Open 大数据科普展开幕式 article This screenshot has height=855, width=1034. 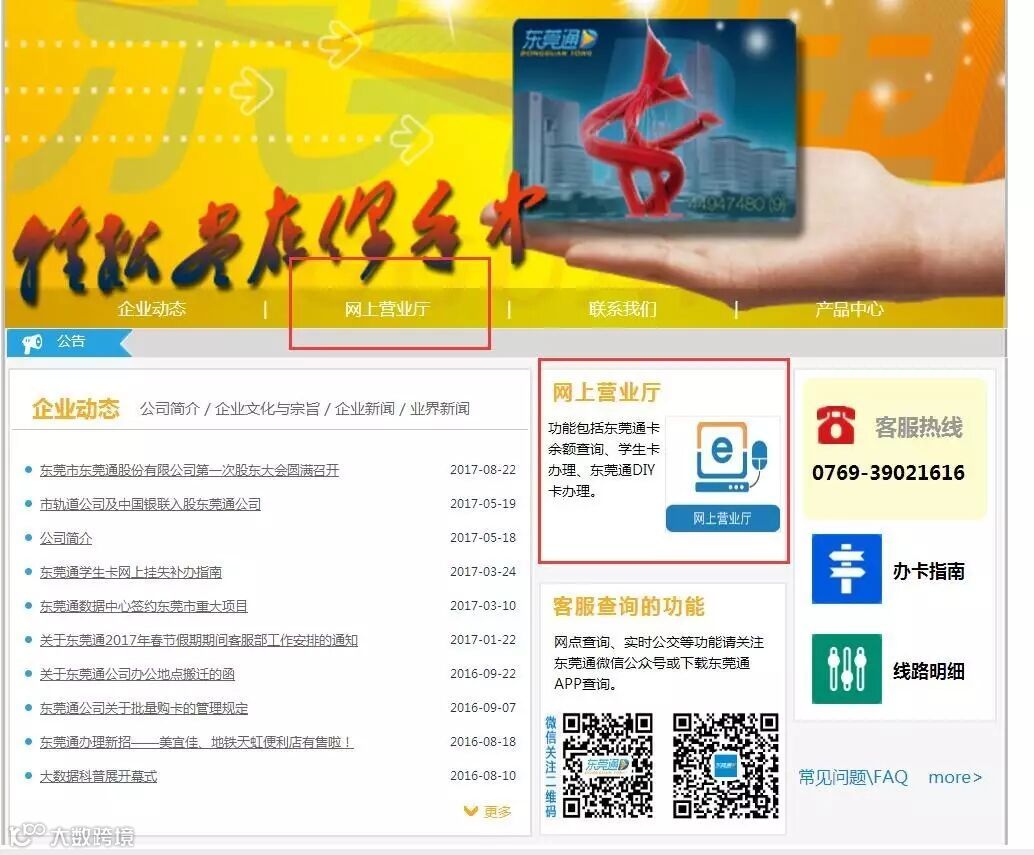pyautogui.click(x=98, y=776)
